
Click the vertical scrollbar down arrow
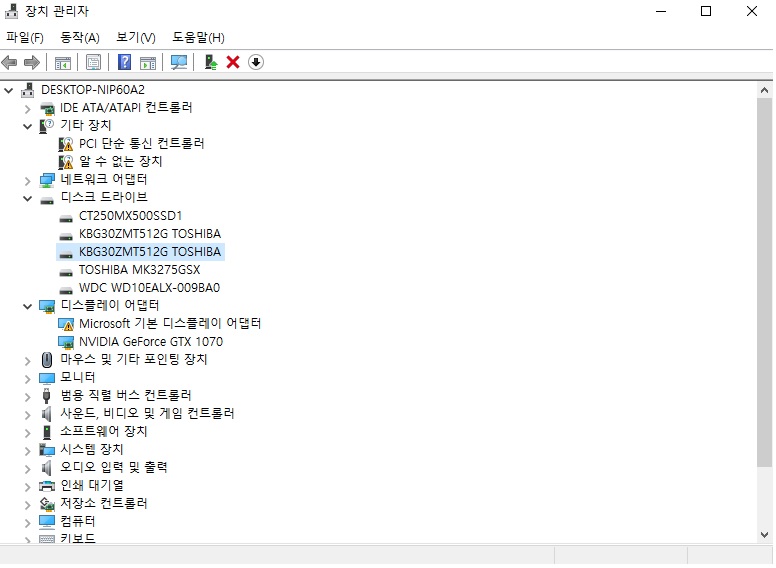765,536
